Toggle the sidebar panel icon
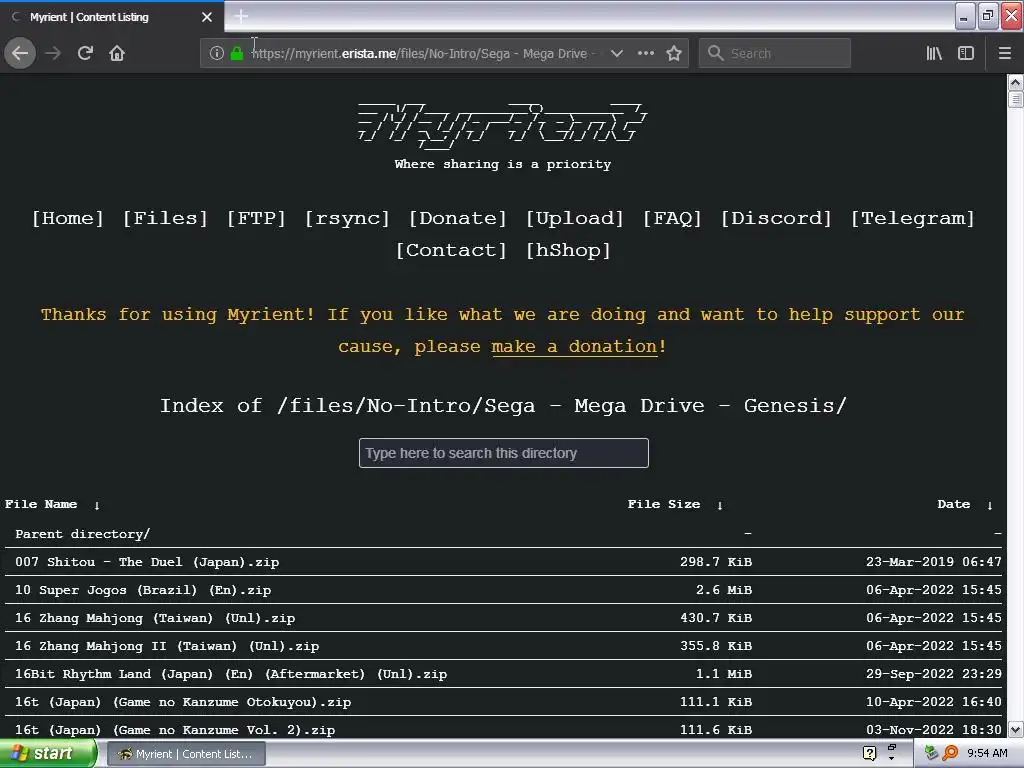Viewport: 1024px width, 768px height. coord(966,53)
